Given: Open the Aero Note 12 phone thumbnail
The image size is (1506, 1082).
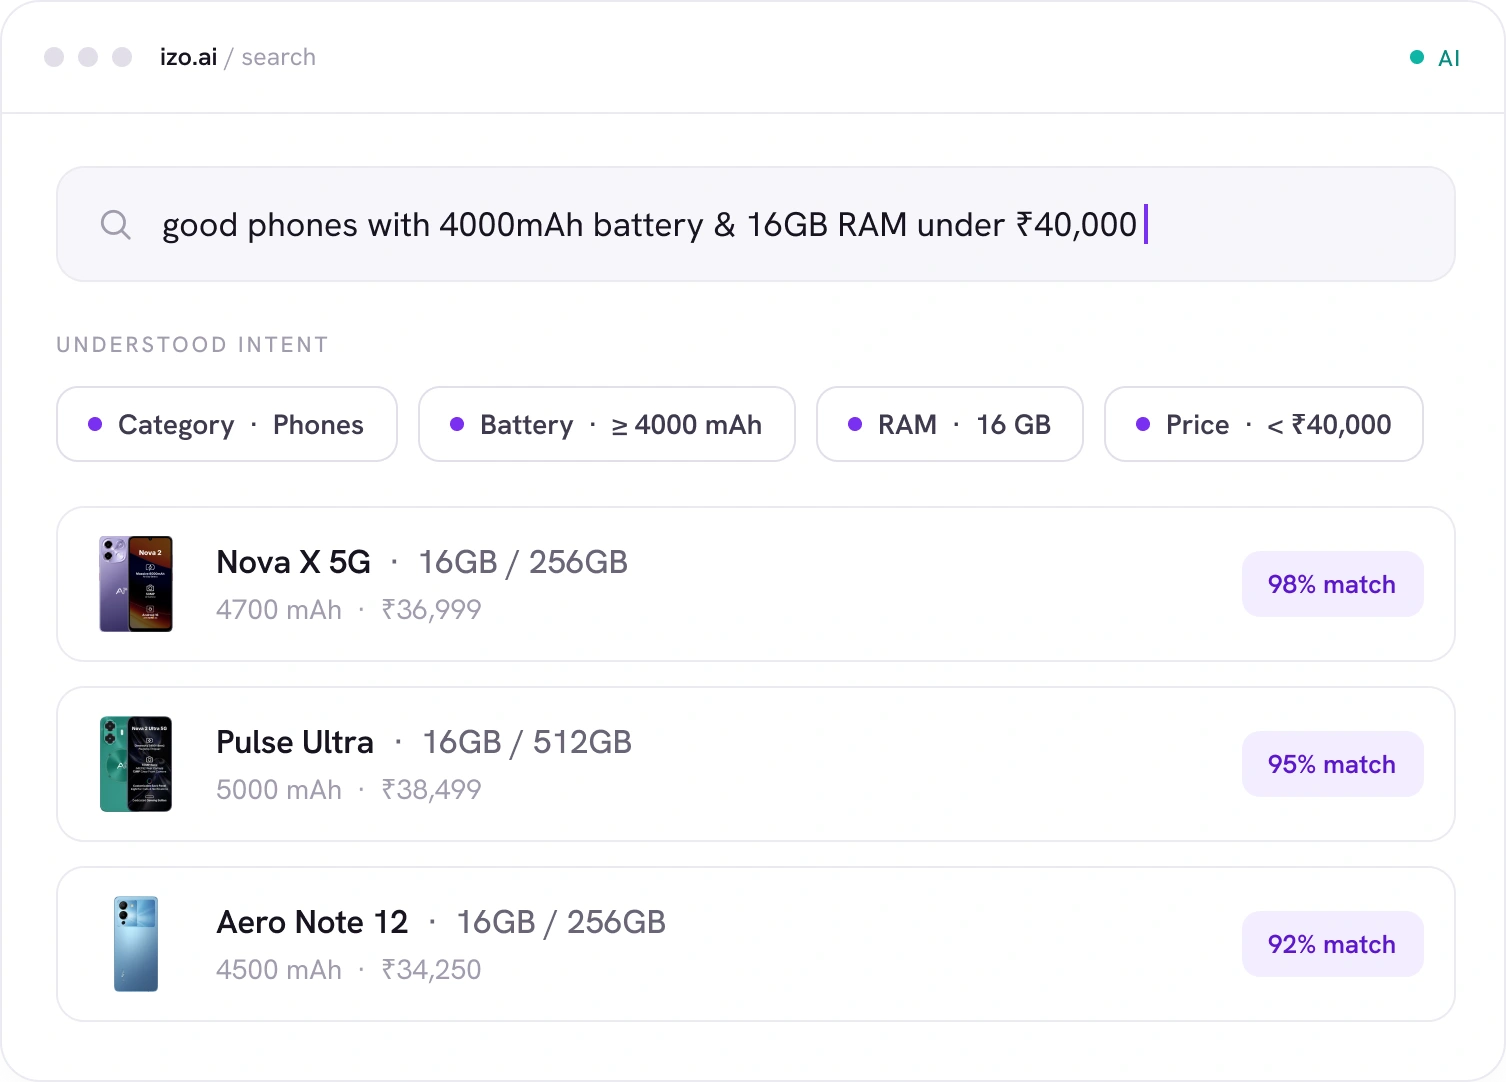Looking at the screenshot, I should point(136,944).
